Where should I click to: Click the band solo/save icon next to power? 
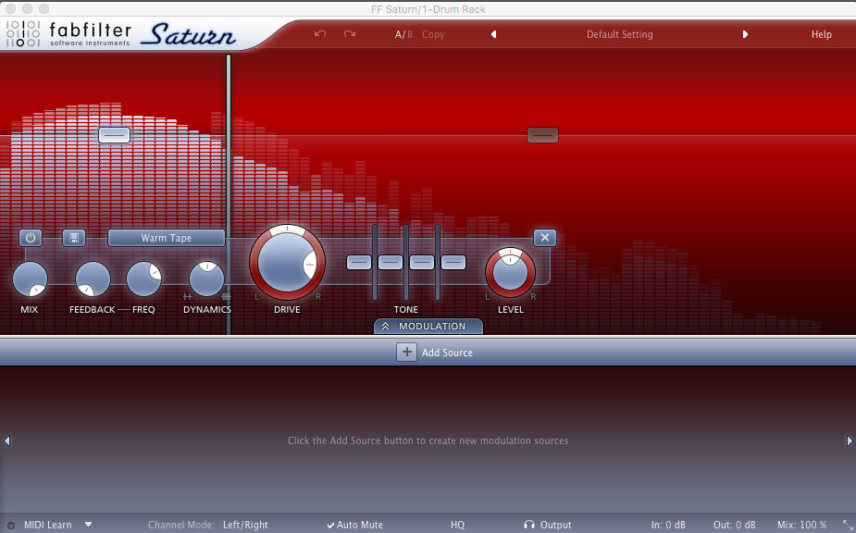click(74, 238)
